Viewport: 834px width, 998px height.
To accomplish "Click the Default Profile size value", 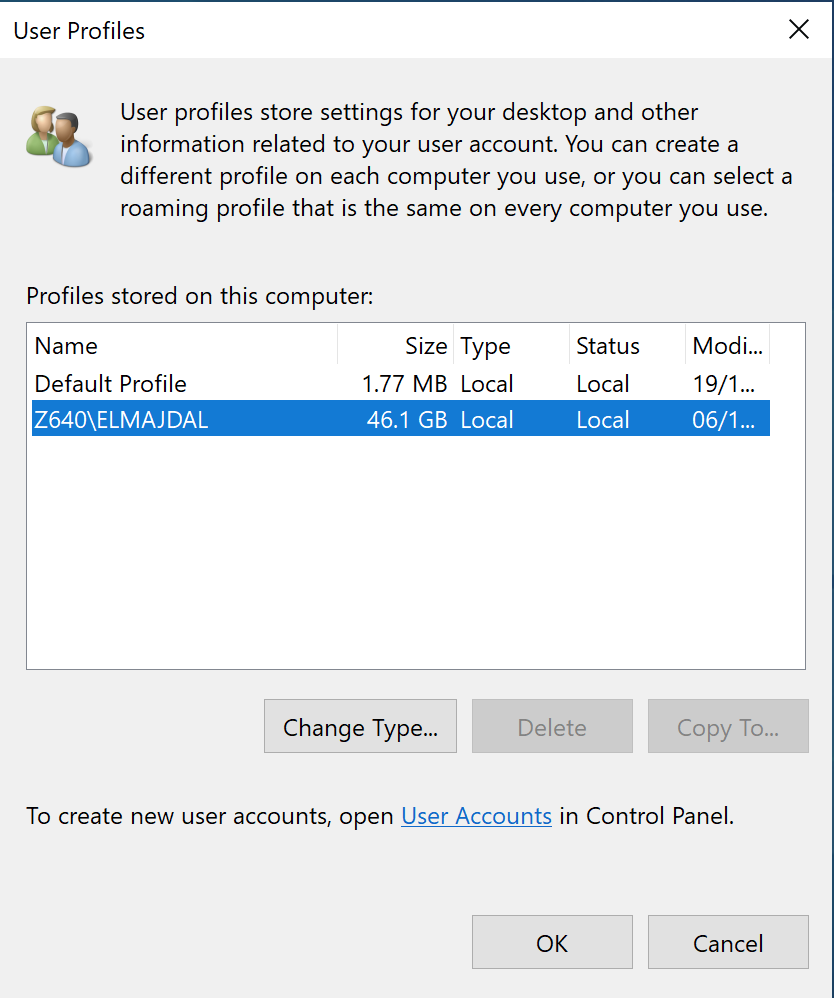I will point(404,383).
